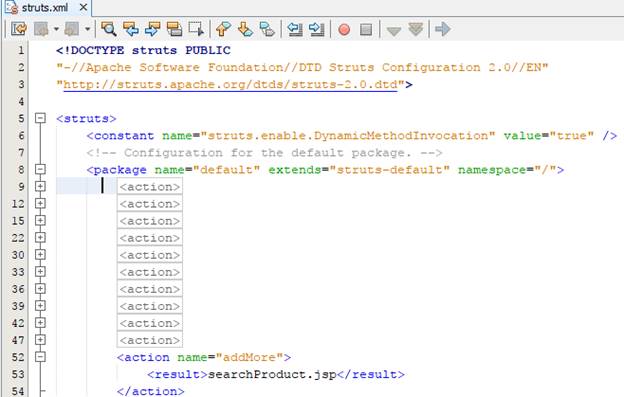Expand the folded action at line 12
Image resolution: width=624 pixels, height=397 pixels.
tap(40, 203)
